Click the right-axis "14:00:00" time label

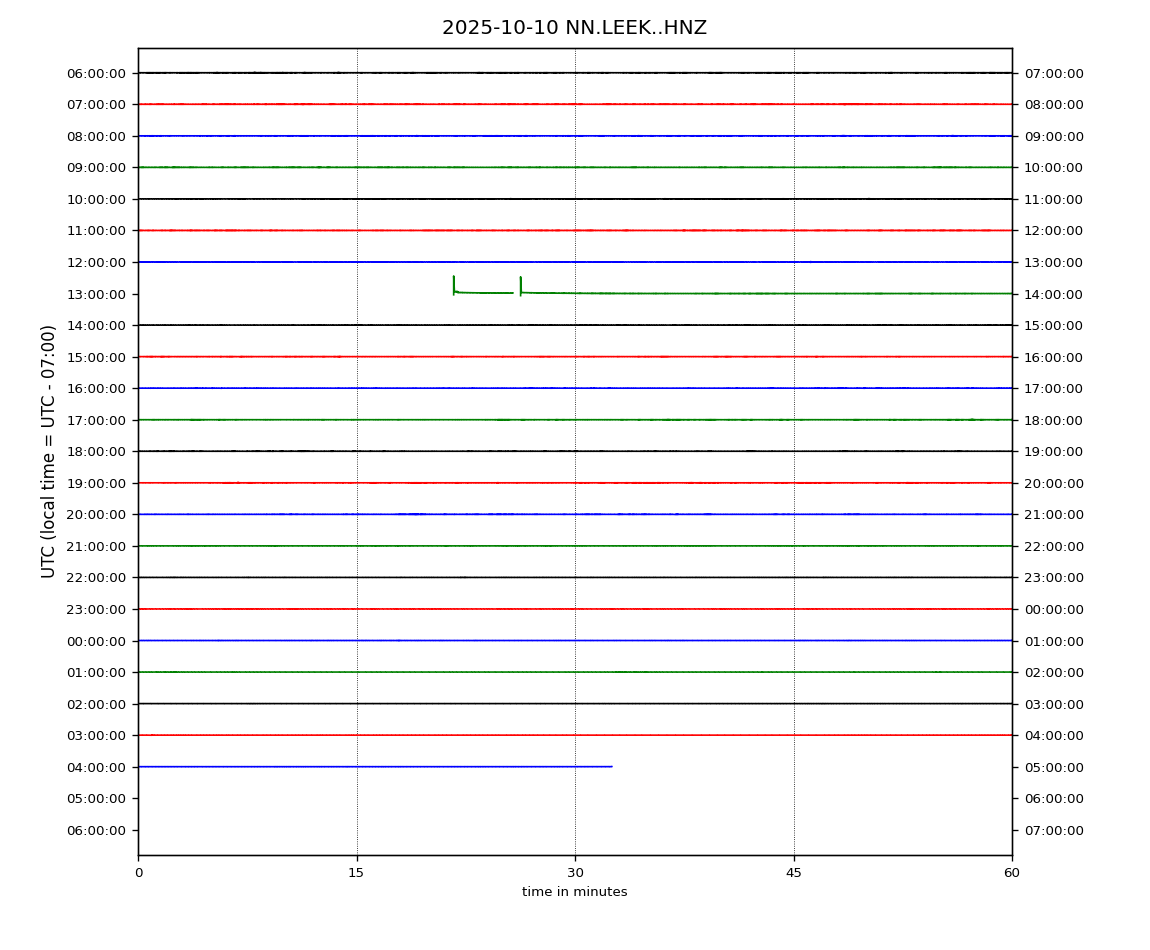[1054, 294]
